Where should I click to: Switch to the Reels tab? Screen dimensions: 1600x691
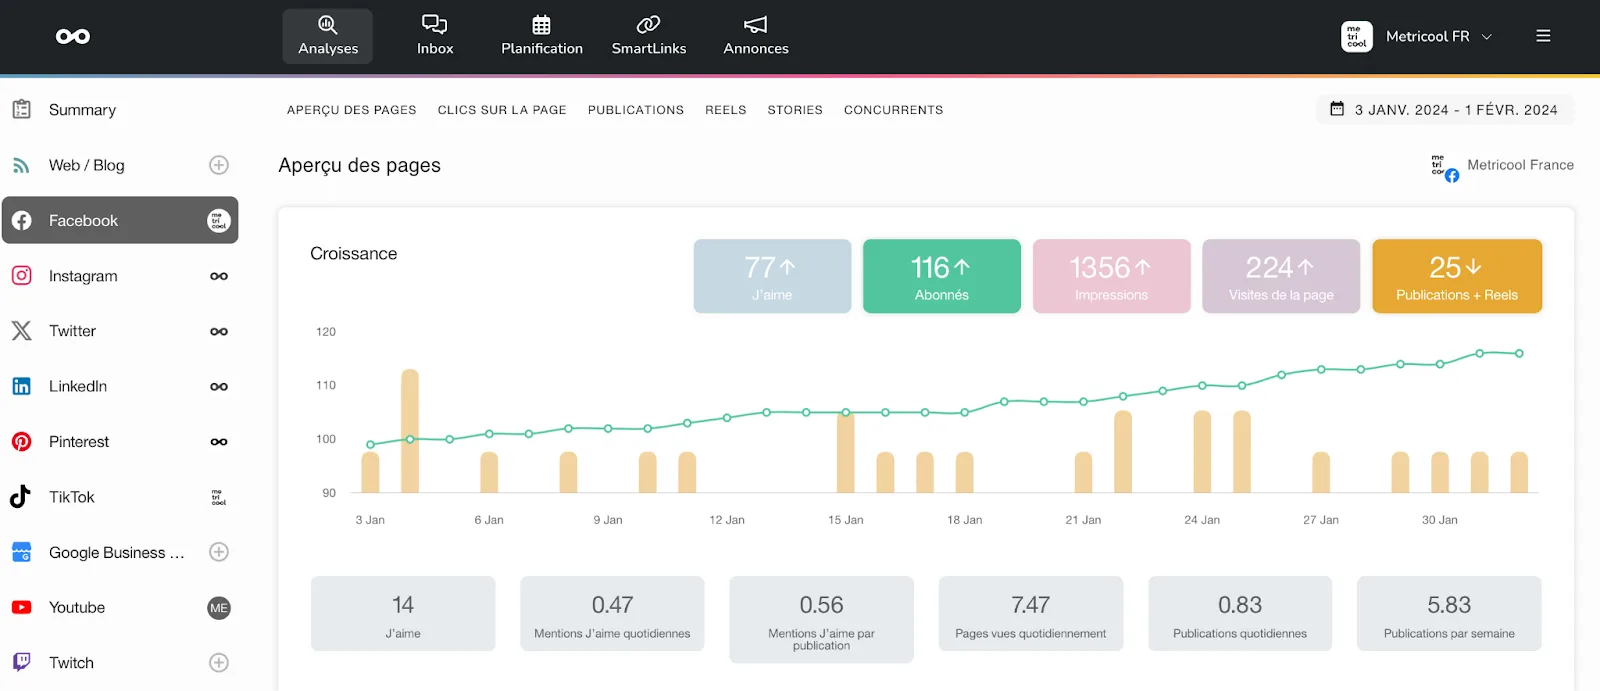point(725,110)
